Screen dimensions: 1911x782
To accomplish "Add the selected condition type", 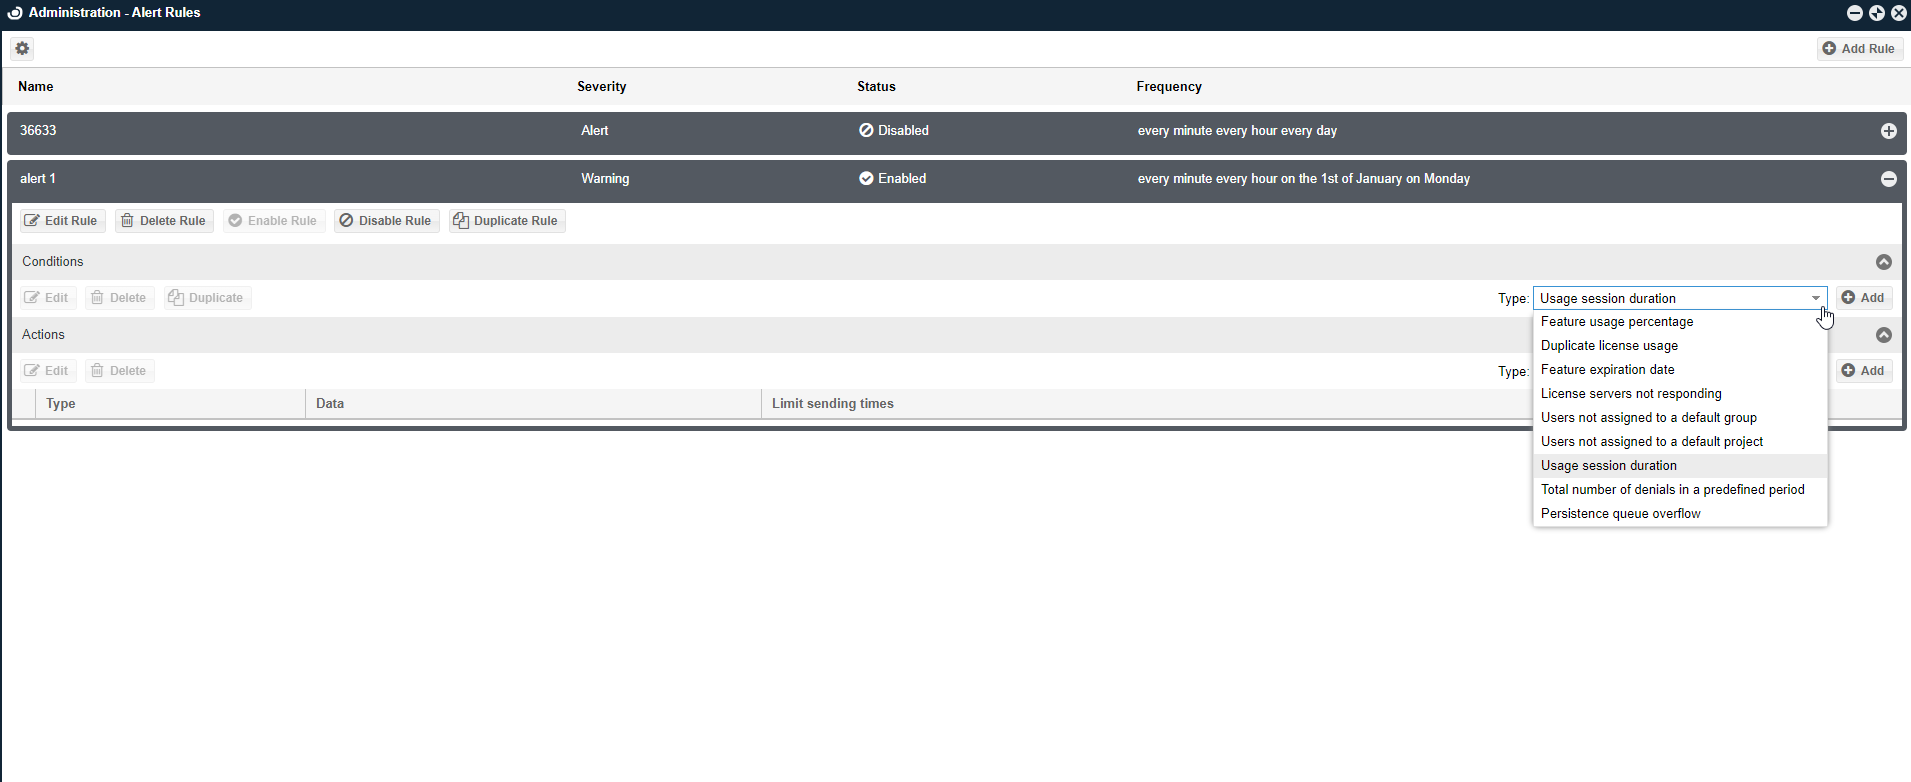I will pyautogui.click(x=1863, y=298).
